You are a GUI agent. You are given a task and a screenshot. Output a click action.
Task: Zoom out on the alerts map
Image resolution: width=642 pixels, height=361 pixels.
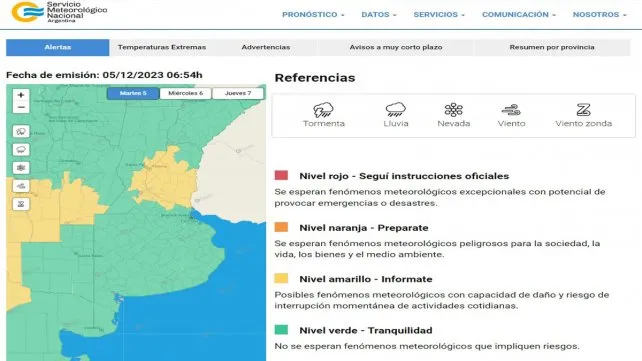point(21,107)
